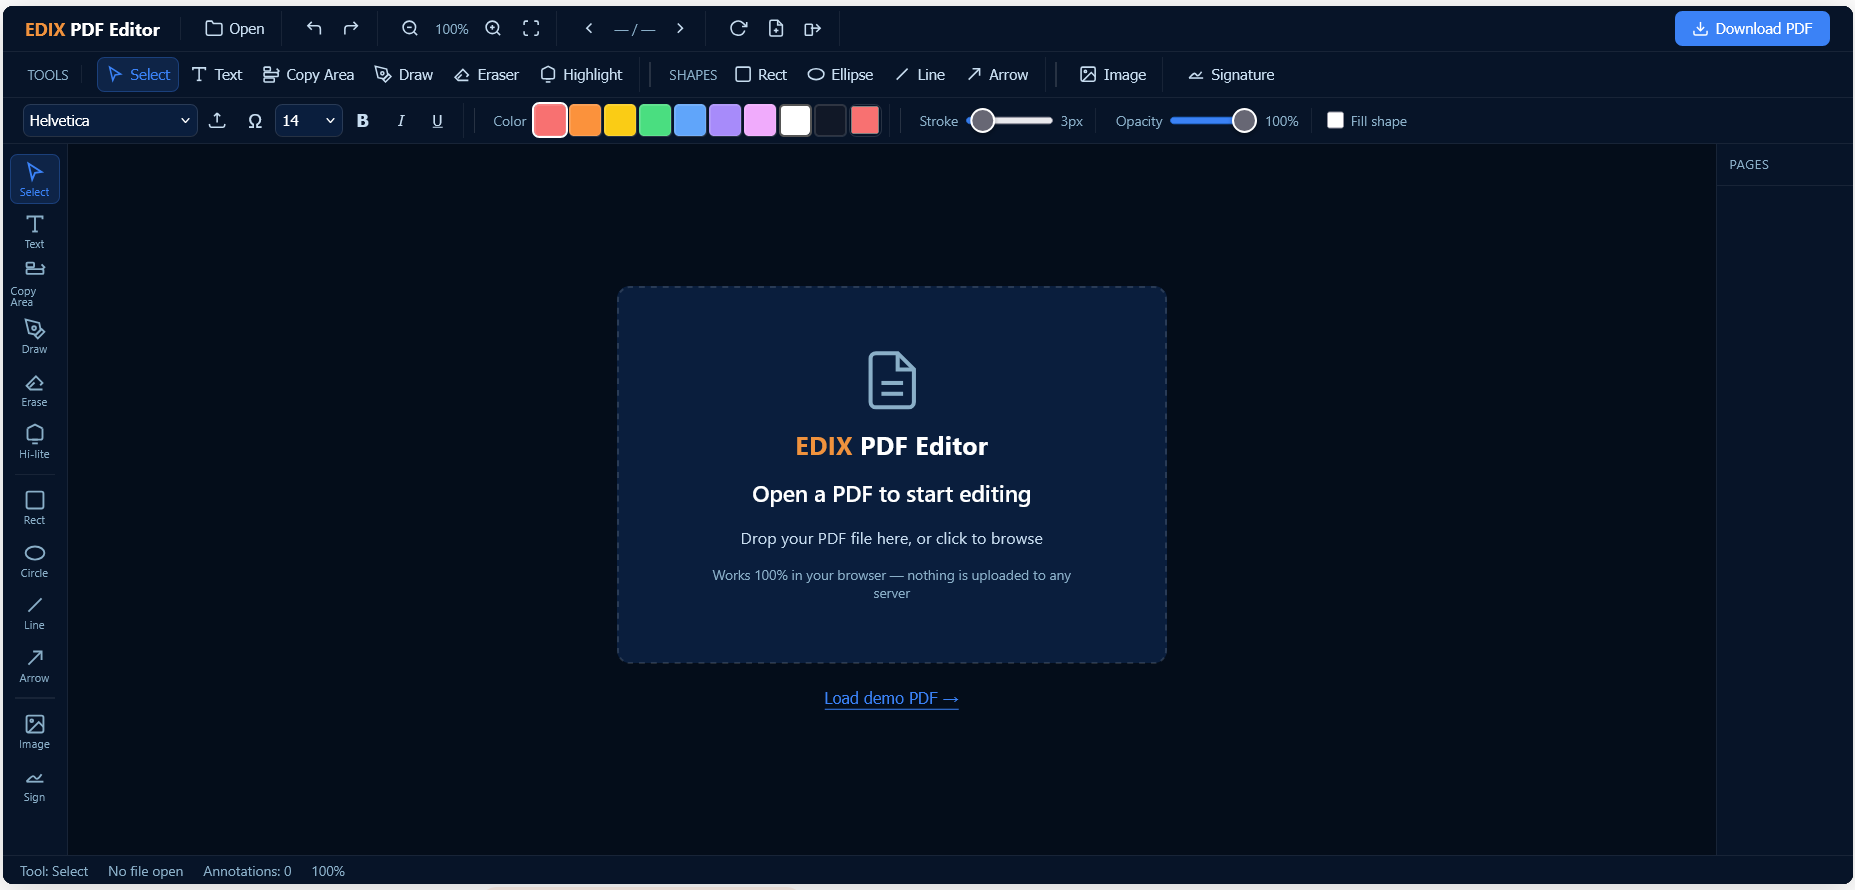Viewport: 1855px width, 890px height.
Task: Rotate the current page
Action: click(738, 28)
